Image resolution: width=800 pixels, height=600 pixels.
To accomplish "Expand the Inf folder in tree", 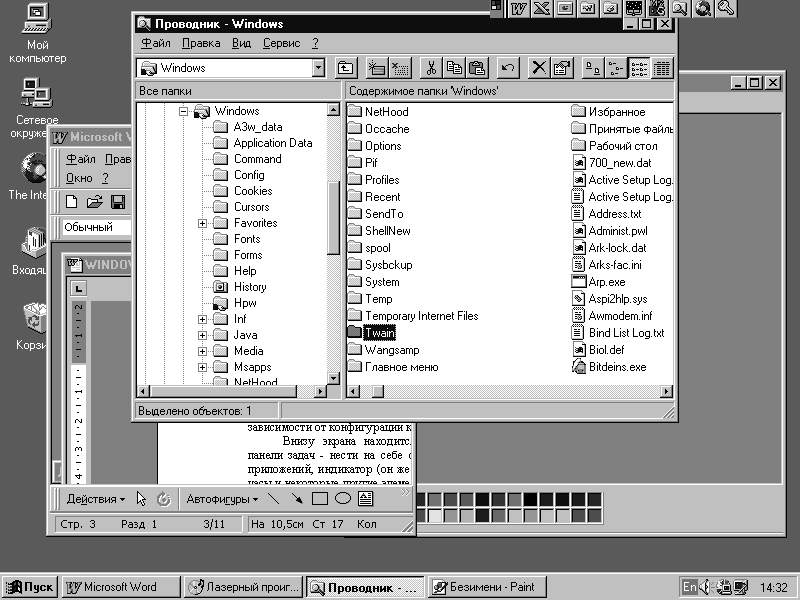I will (203, 319).
